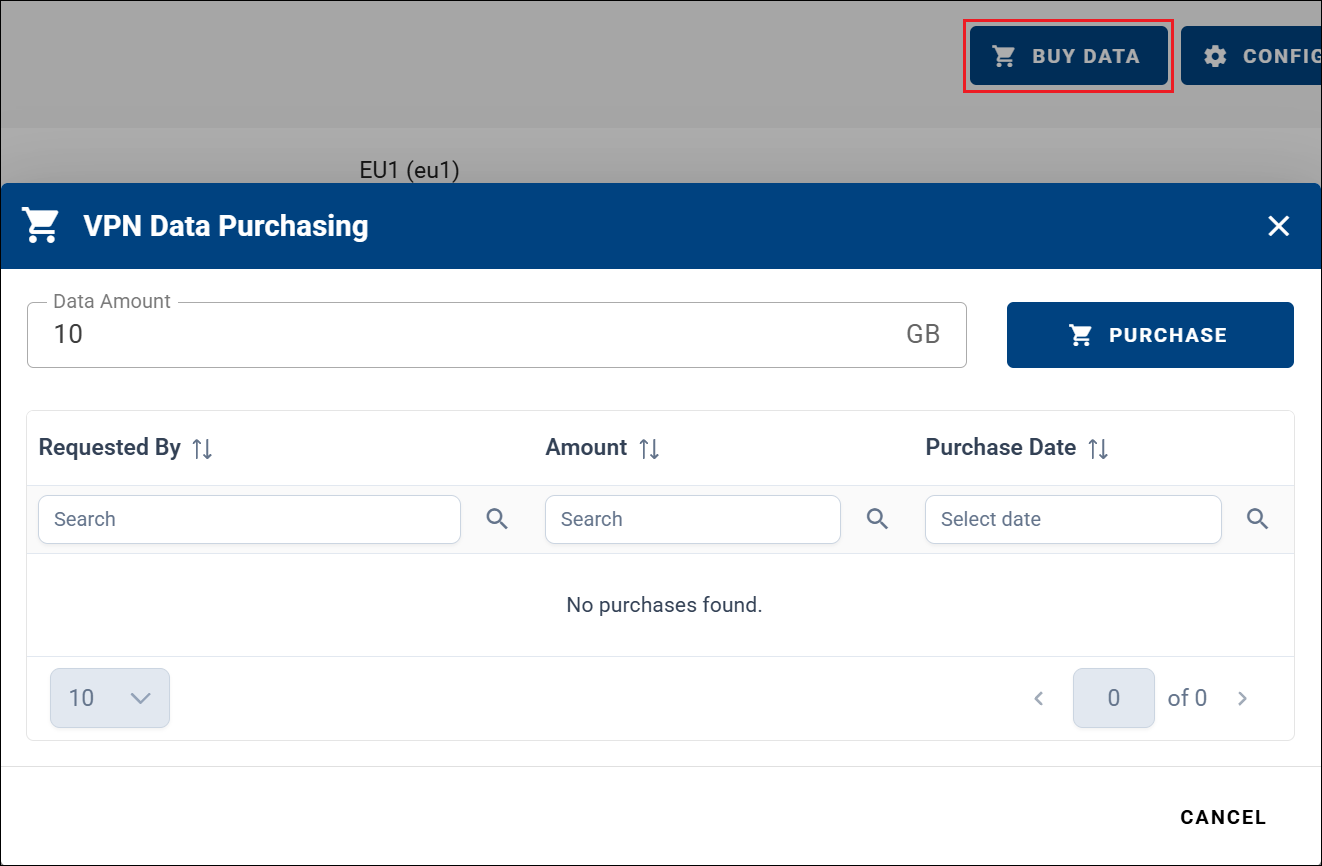Sort by Purchase Date column
This screenshot has height=866, width=1322.
(x=1098, y=448)
